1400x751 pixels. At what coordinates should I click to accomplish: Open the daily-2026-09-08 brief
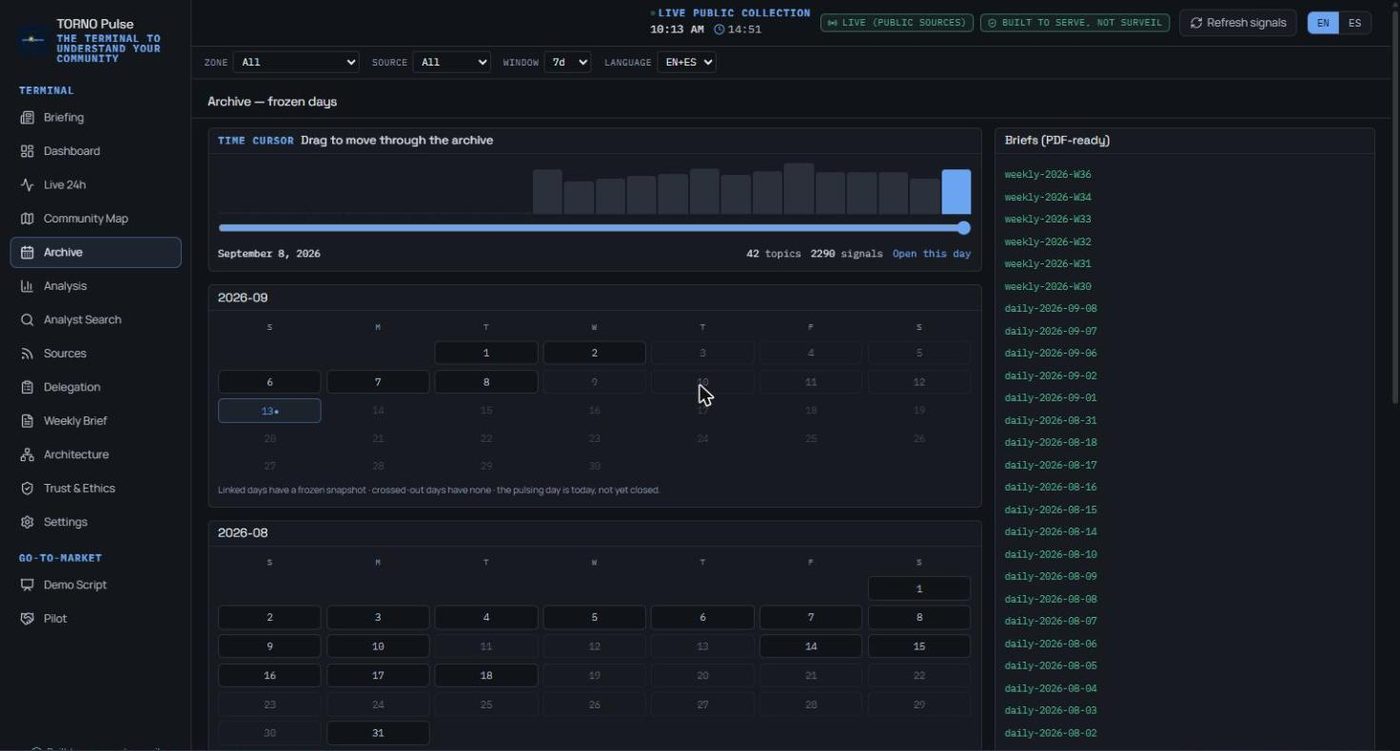click(x=1051, y=309)
